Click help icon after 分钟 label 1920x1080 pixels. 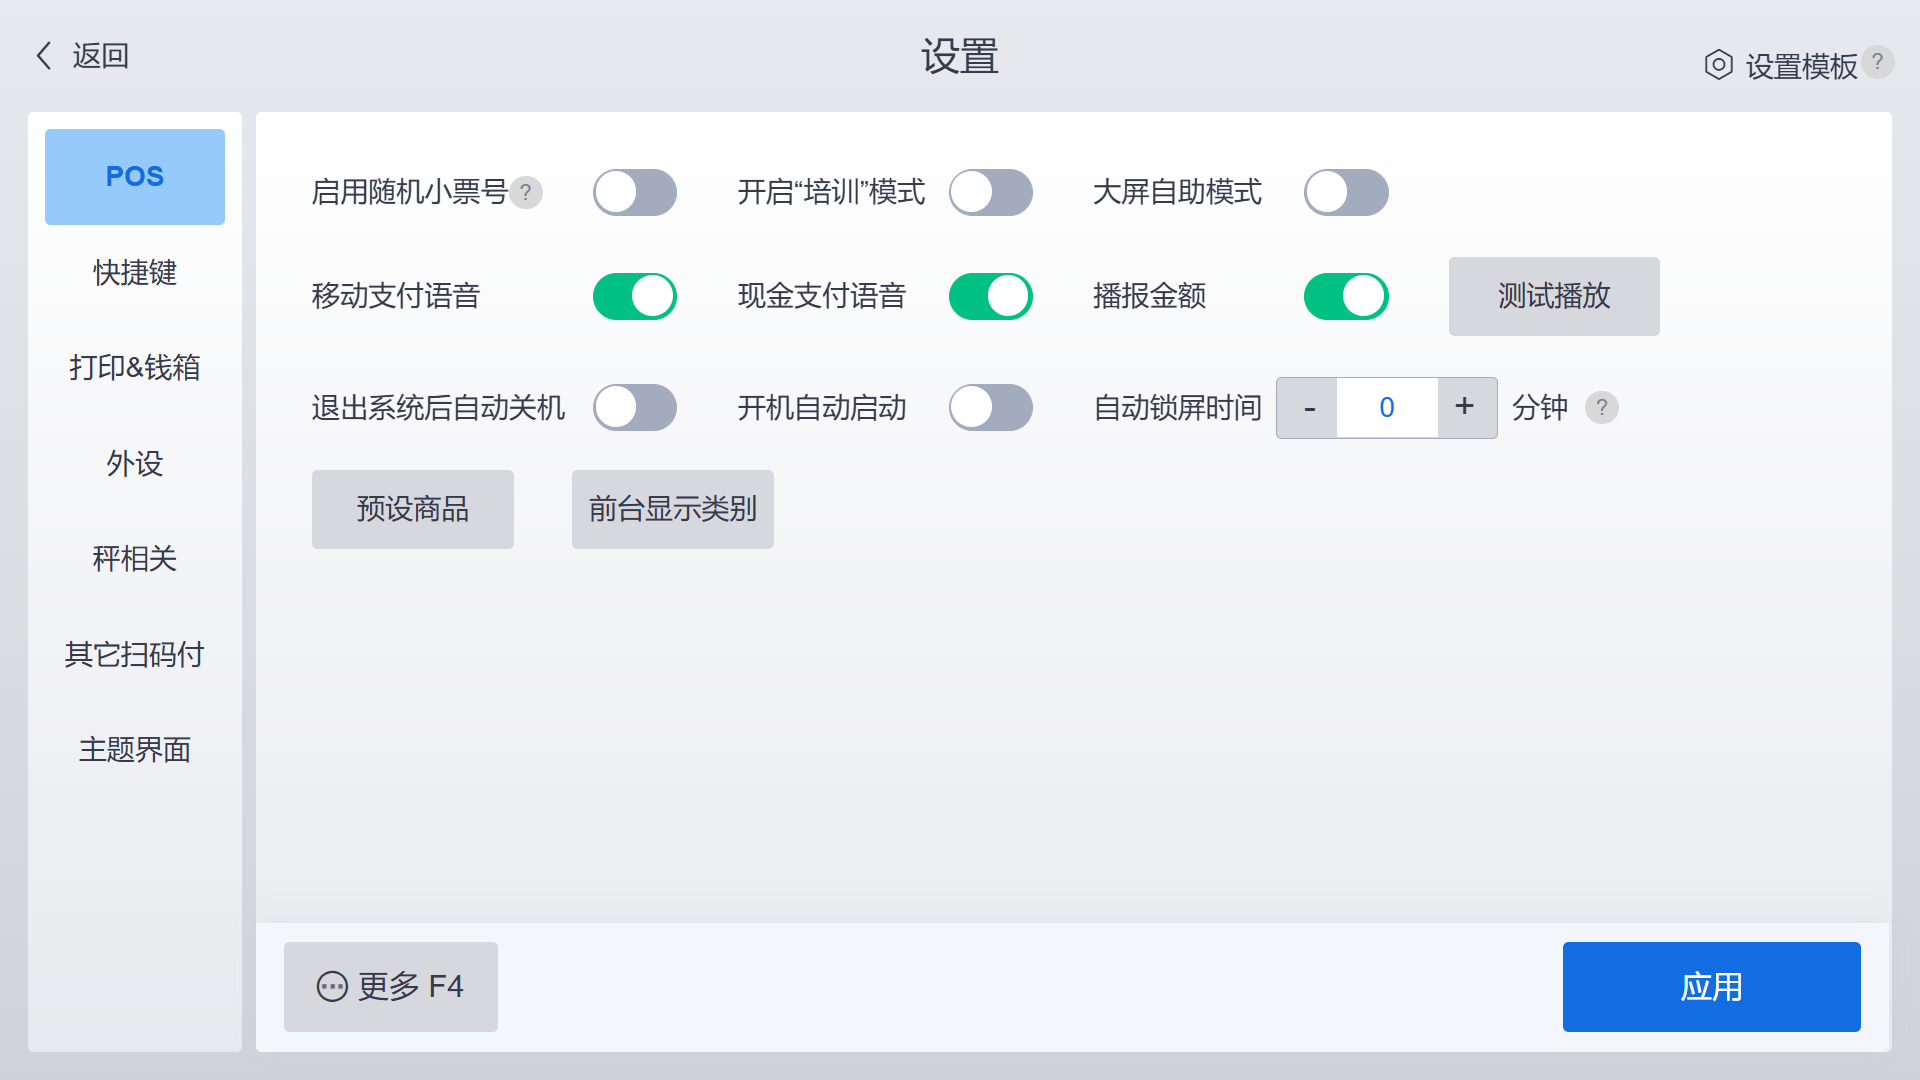(1601, 408)
